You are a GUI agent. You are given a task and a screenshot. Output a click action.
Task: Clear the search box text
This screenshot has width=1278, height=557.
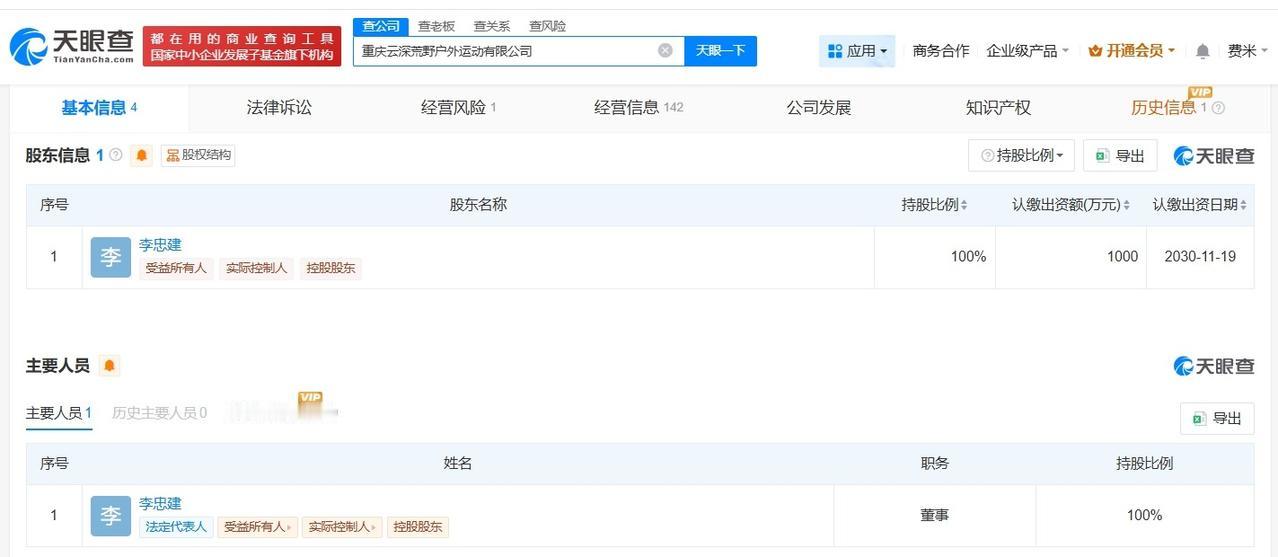click(x=665, y=50)
